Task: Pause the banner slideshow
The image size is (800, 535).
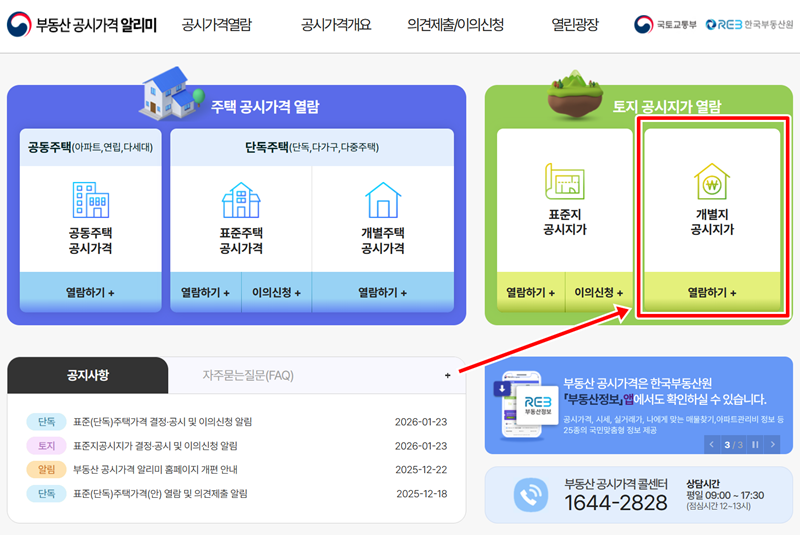Action: point(755,445)
